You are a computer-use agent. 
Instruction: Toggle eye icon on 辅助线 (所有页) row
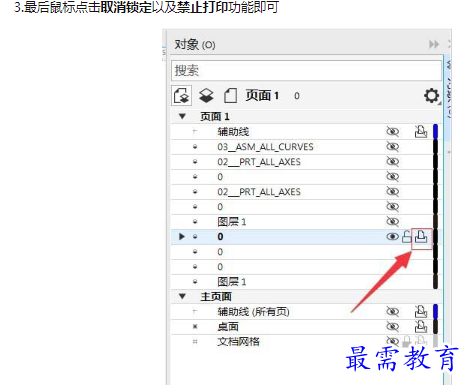392,312
